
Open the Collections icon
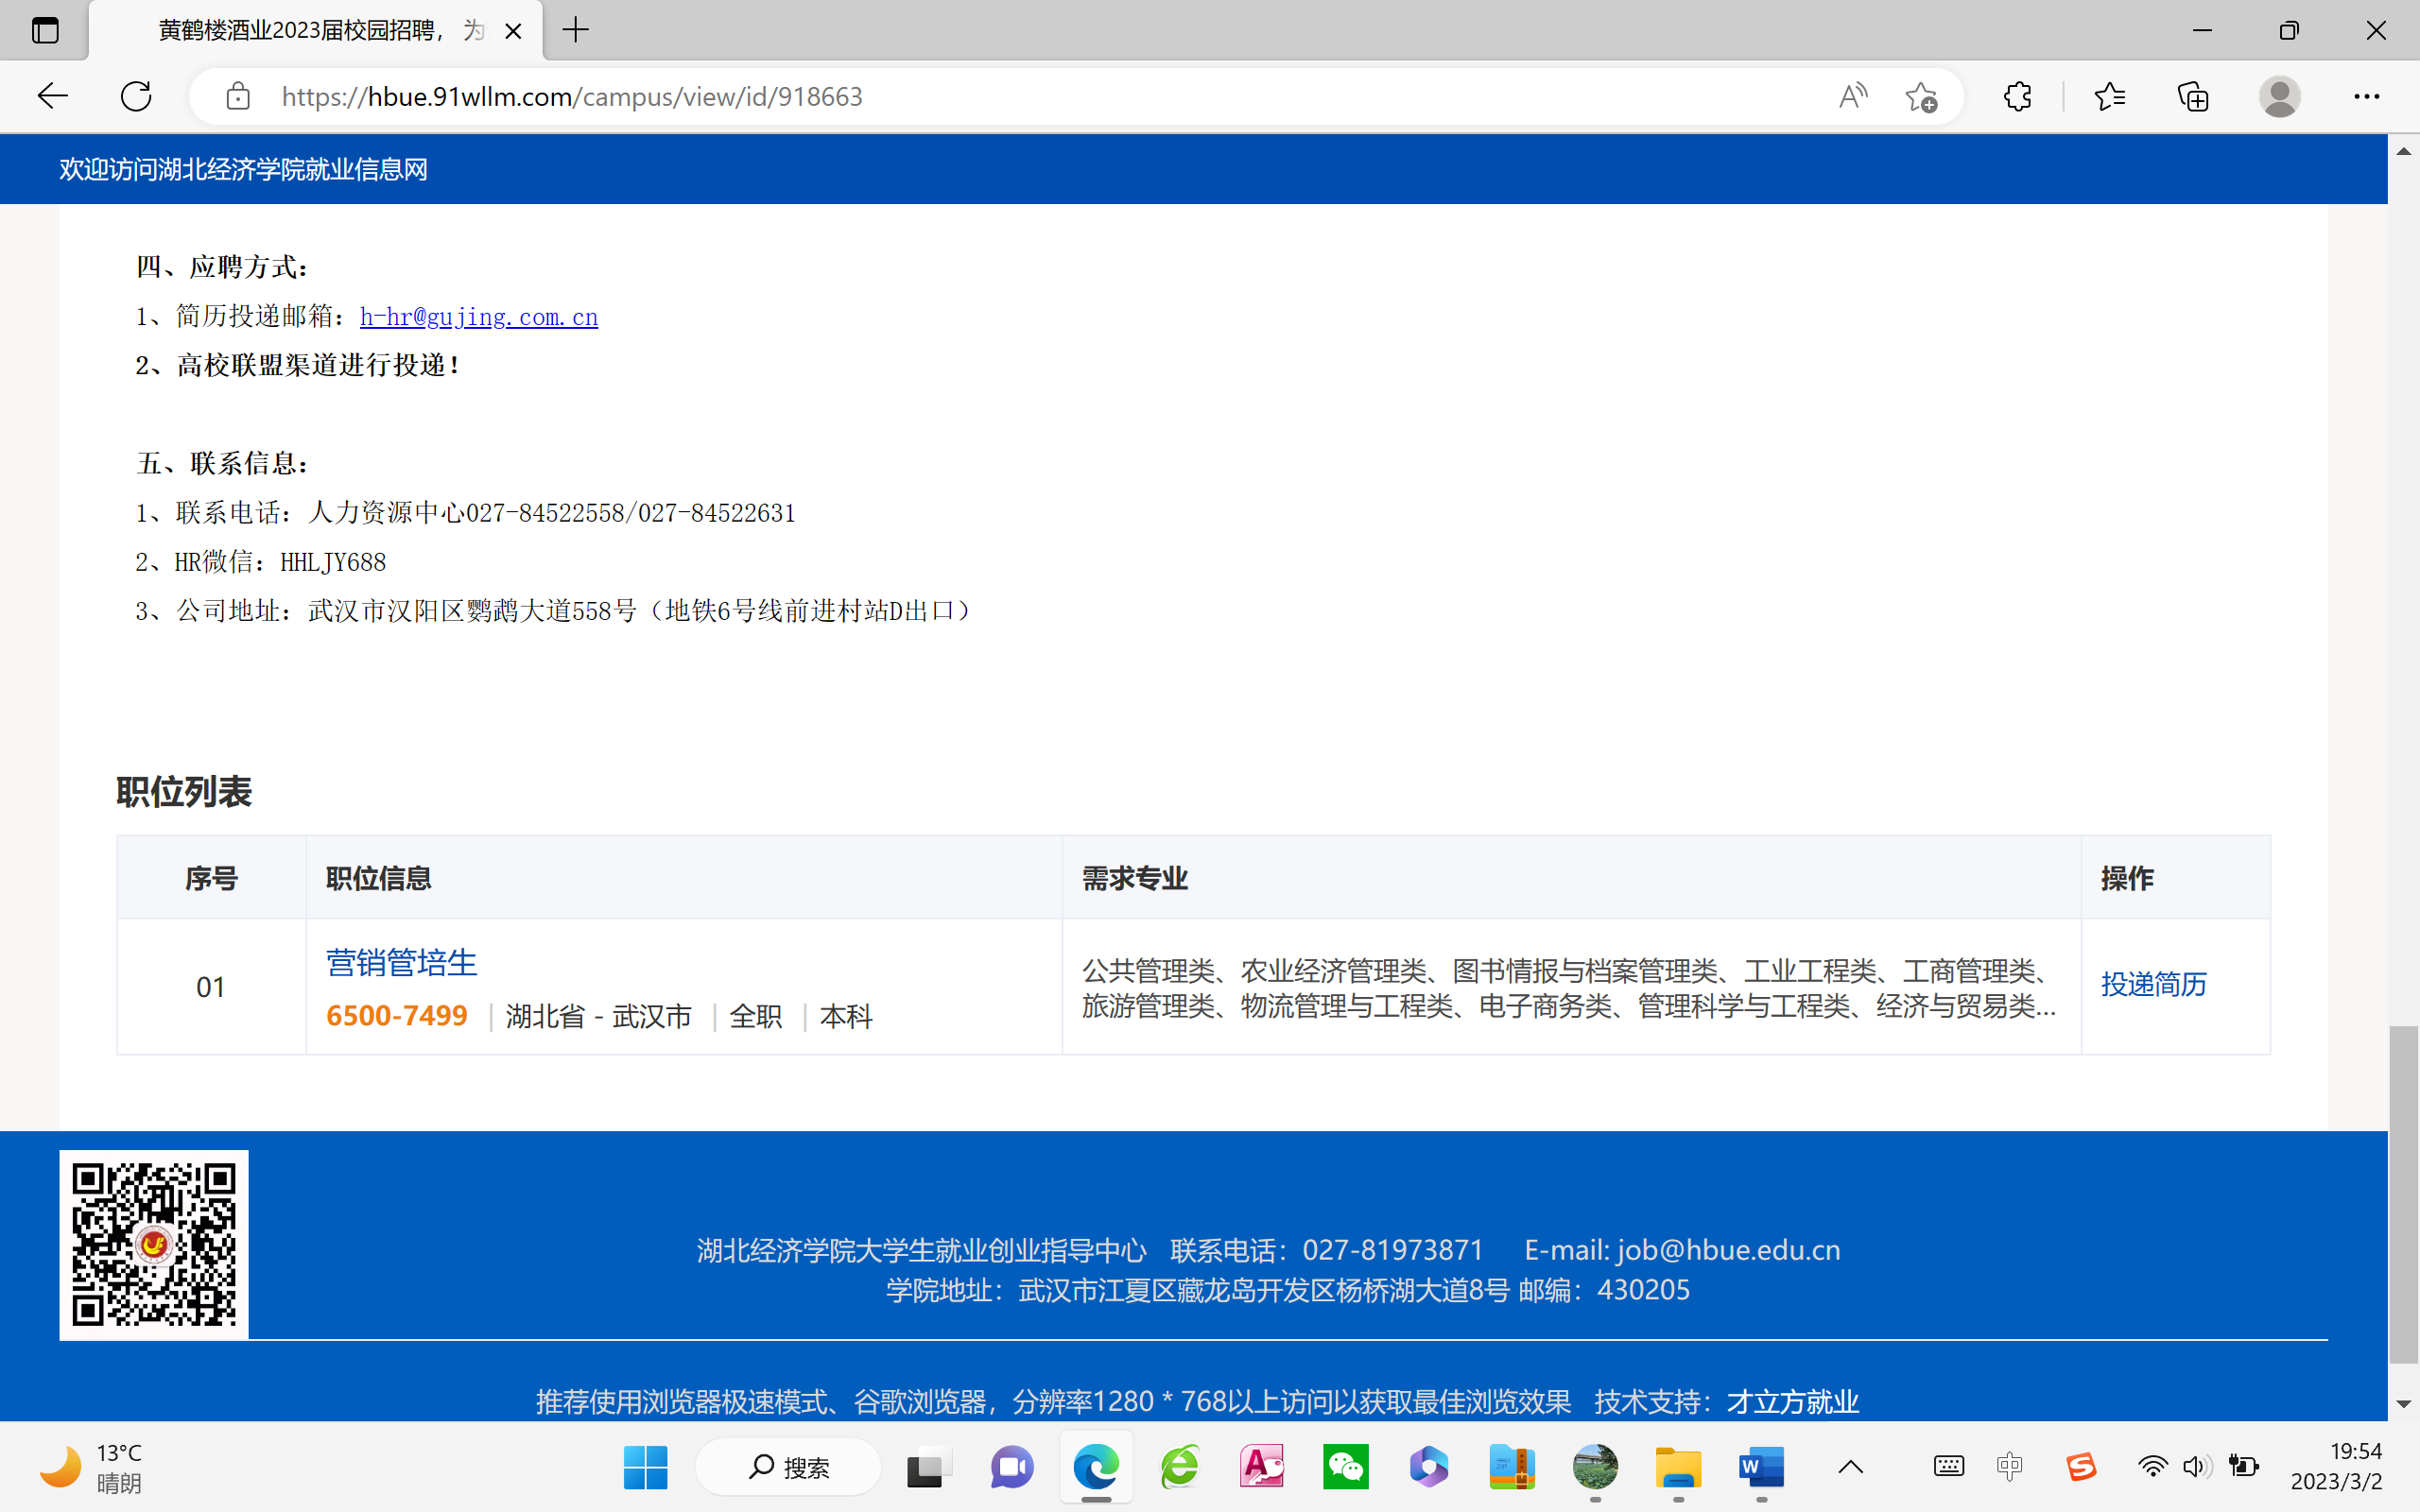coord(2192,96)
